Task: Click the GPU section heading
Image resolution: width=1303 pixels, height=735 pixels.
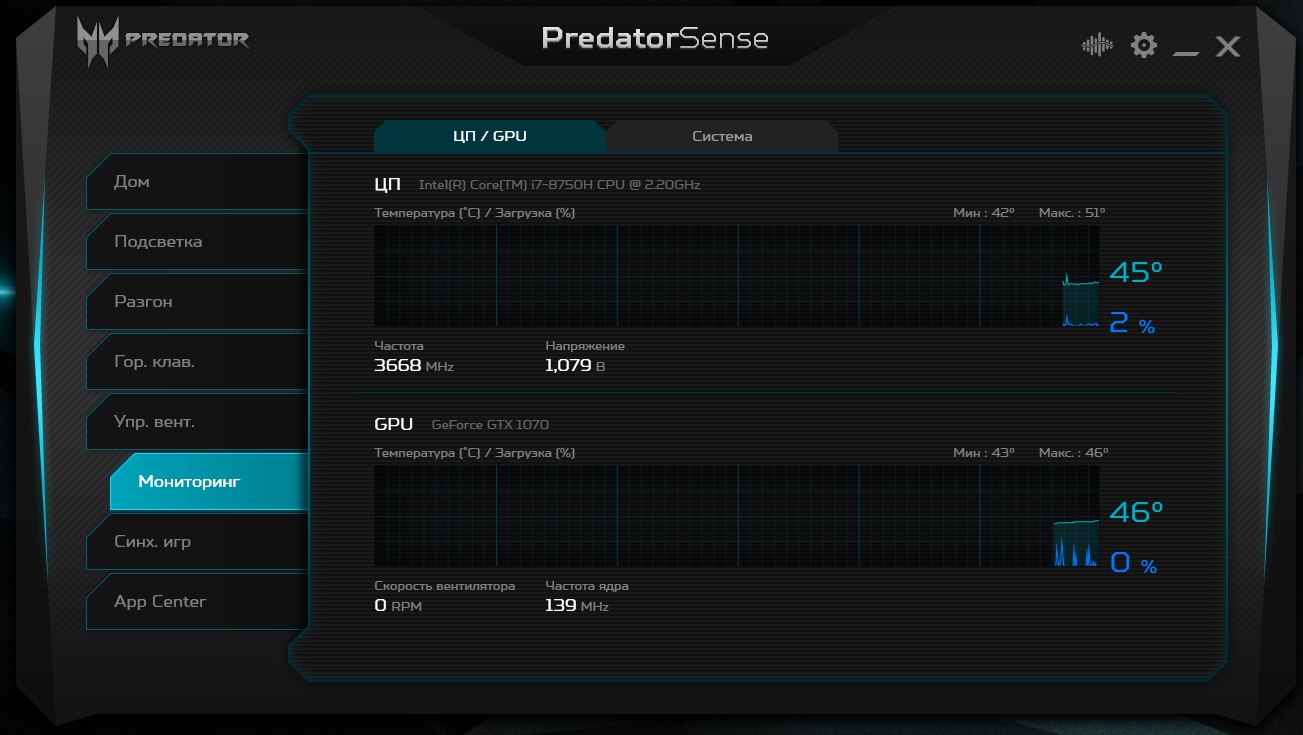Action: pyautogui.click(x=393, y=424)
